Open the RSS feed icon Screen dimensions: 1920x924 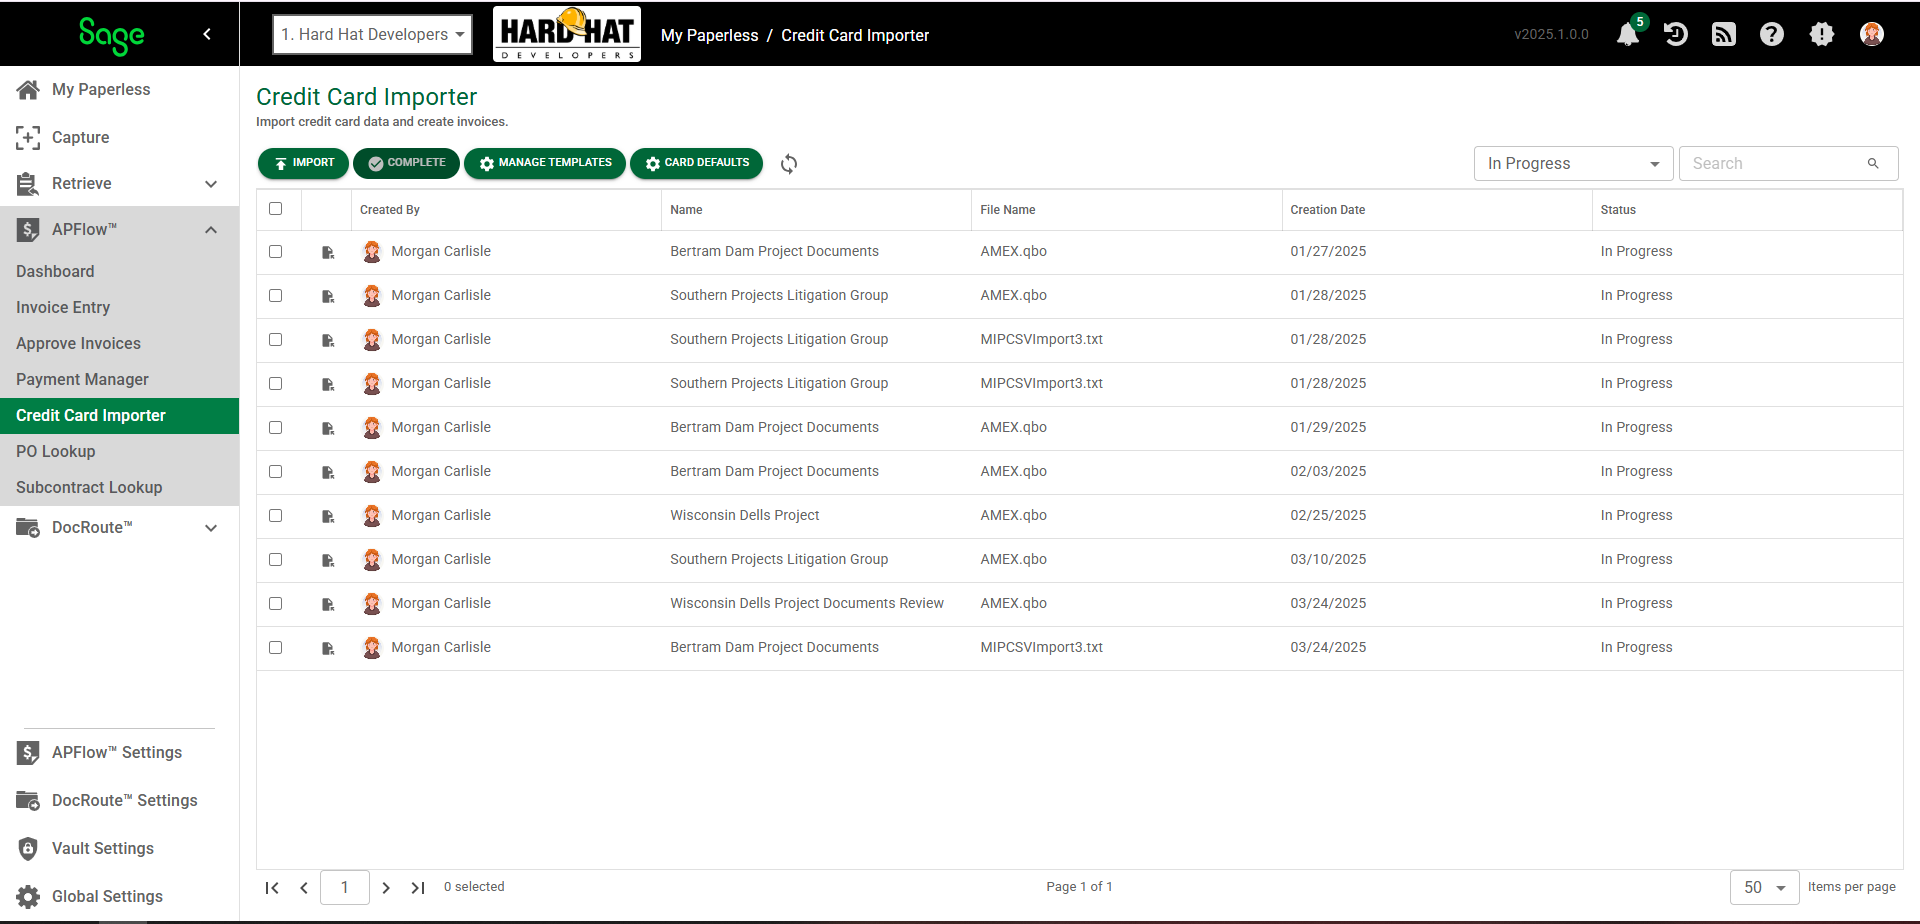coord(1724,35)
